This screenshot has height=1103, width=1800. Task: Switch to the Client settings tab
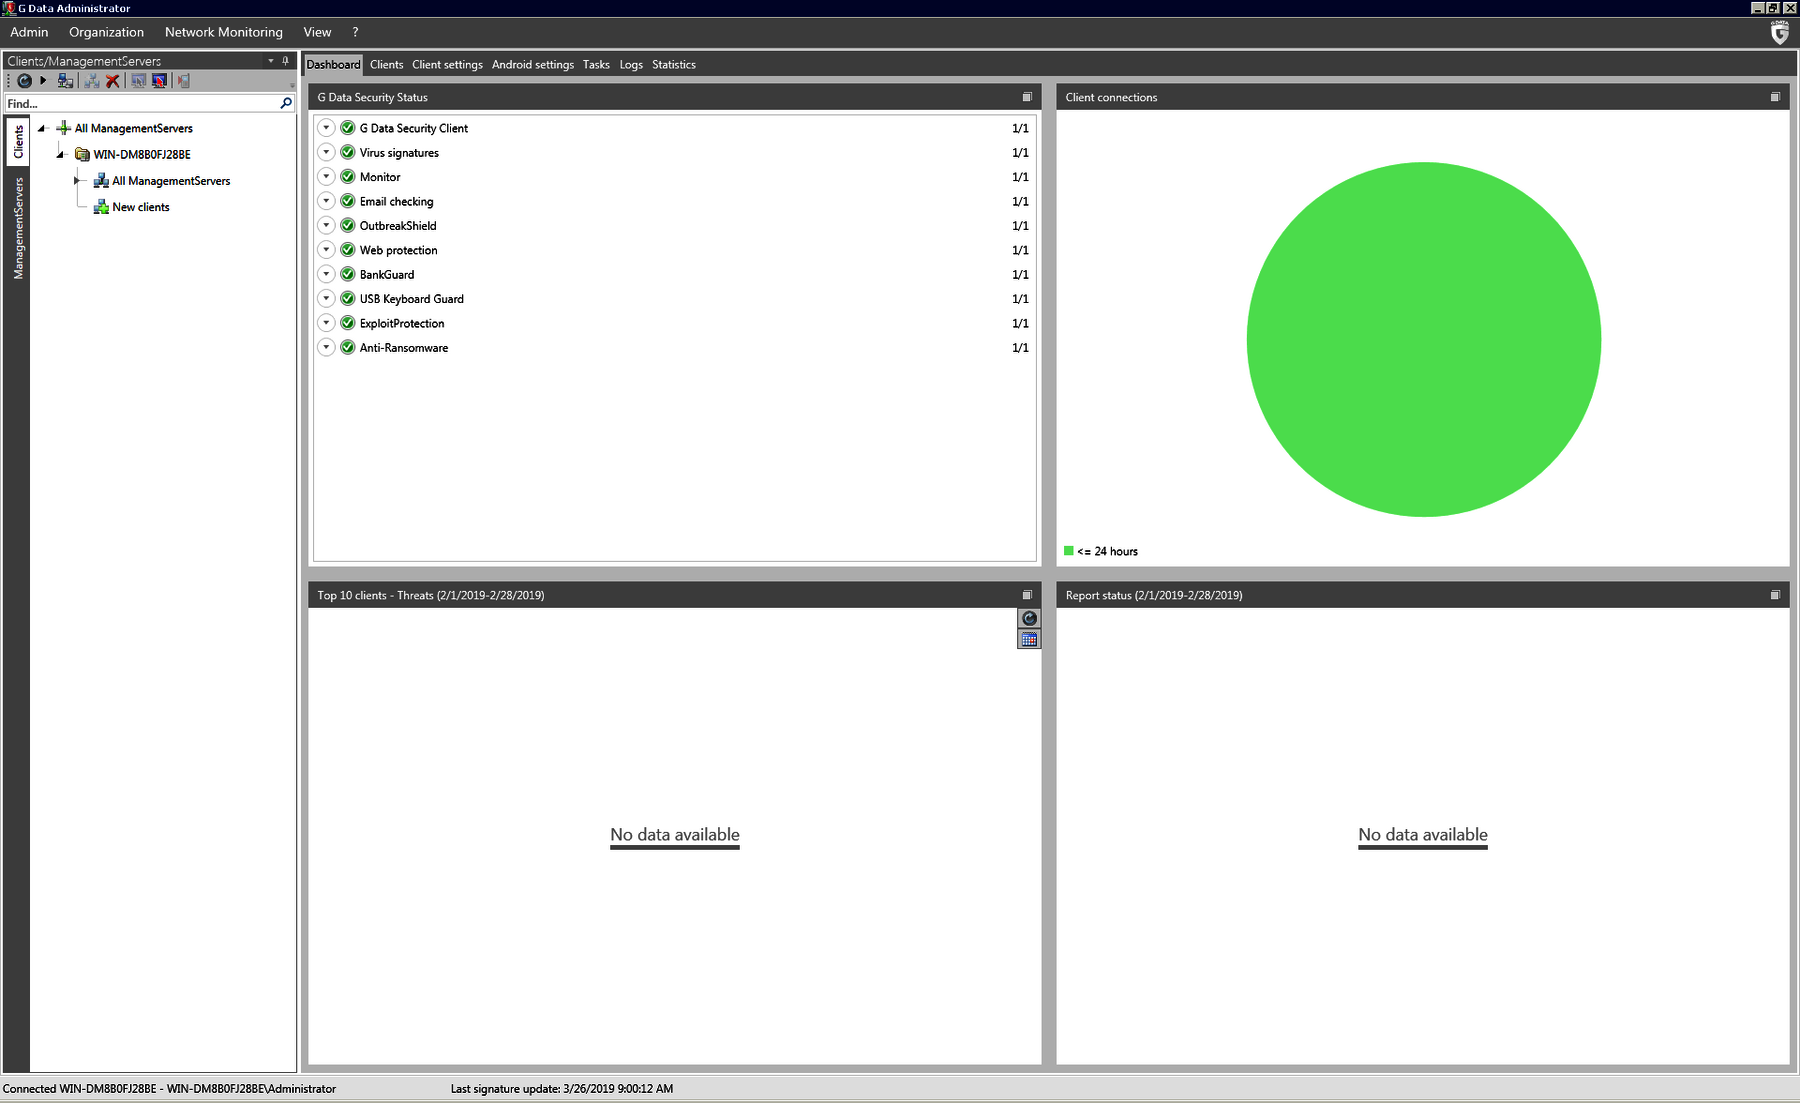pyautogui.click(x=447, y=65)
